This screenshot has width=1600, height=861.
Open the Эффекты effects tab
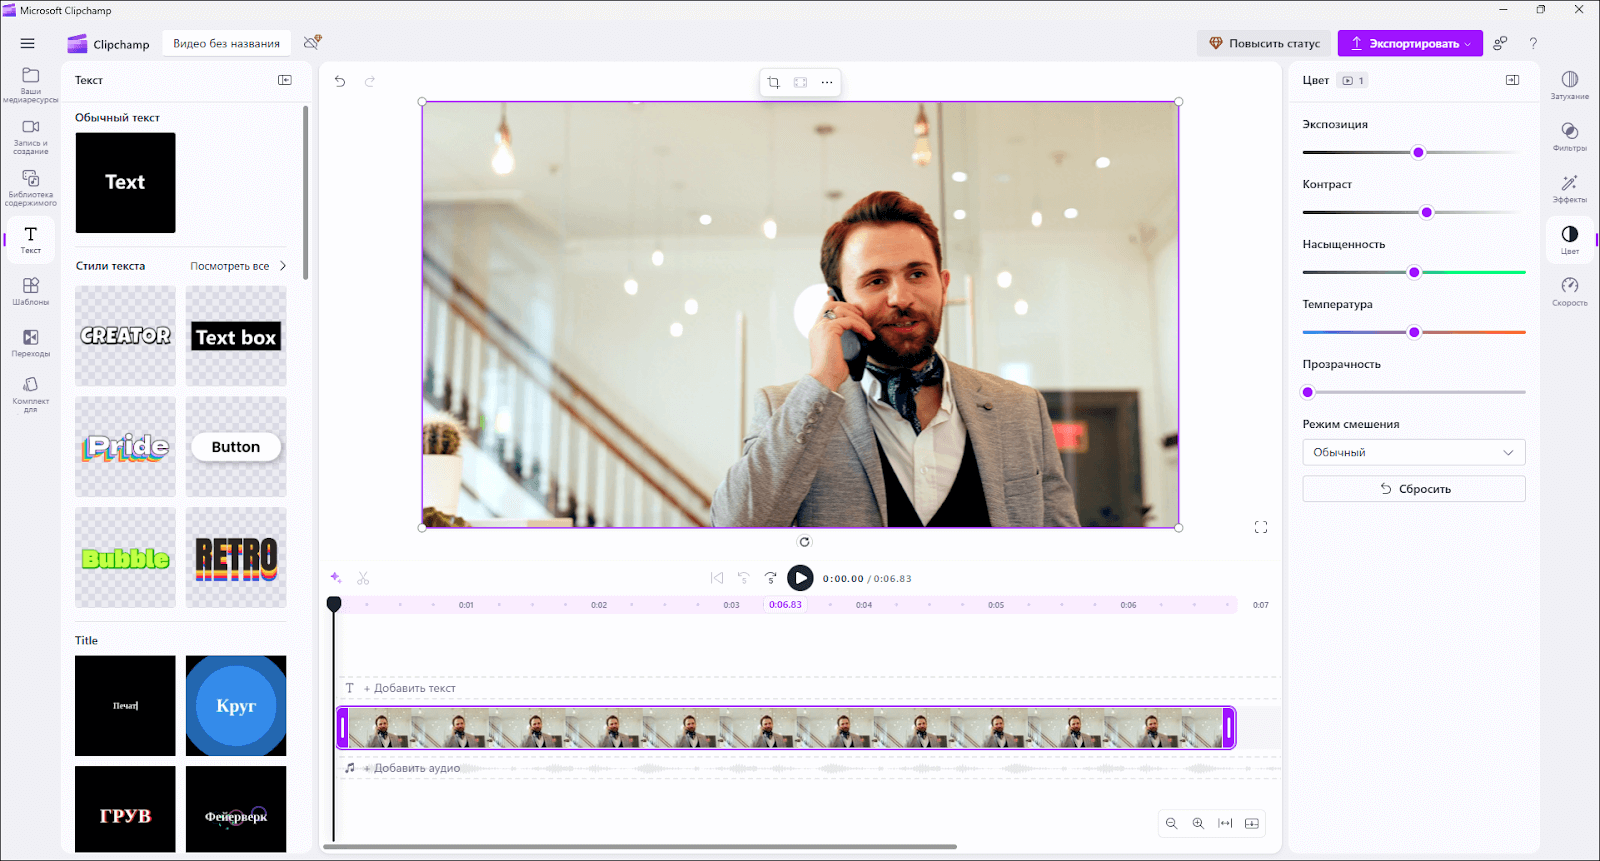pyautogui.click(x=1570, y=188)
